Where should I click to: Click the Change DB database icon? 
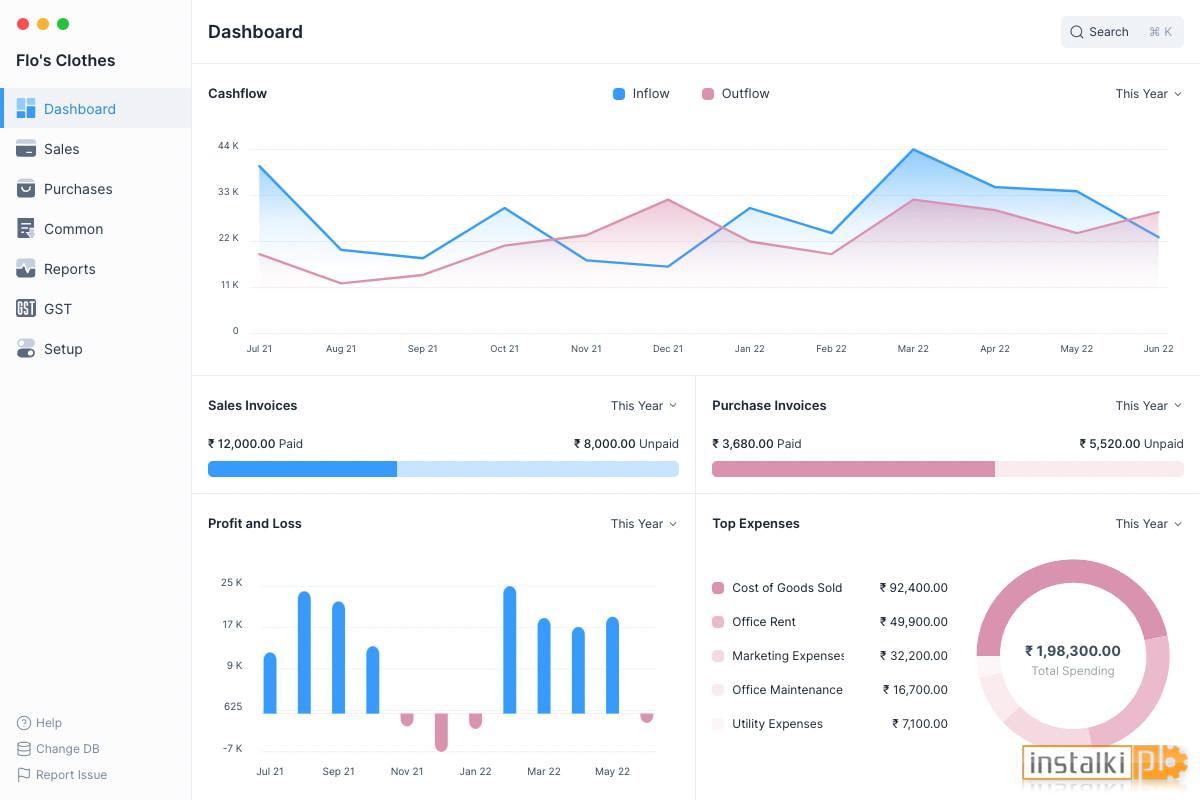click(x=24, y=748)
